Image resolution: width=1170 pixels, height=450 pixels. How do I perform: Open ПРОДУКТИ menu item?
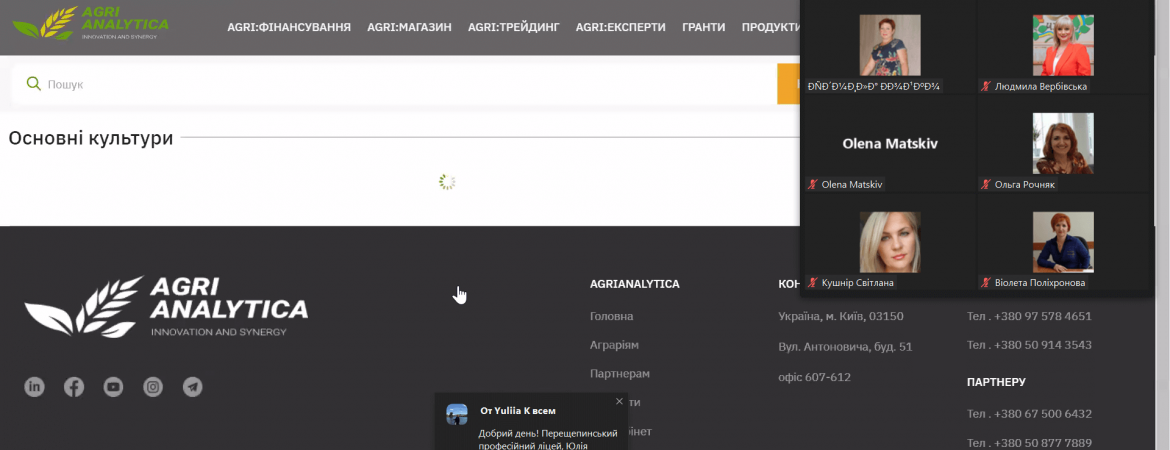(771, 28)
